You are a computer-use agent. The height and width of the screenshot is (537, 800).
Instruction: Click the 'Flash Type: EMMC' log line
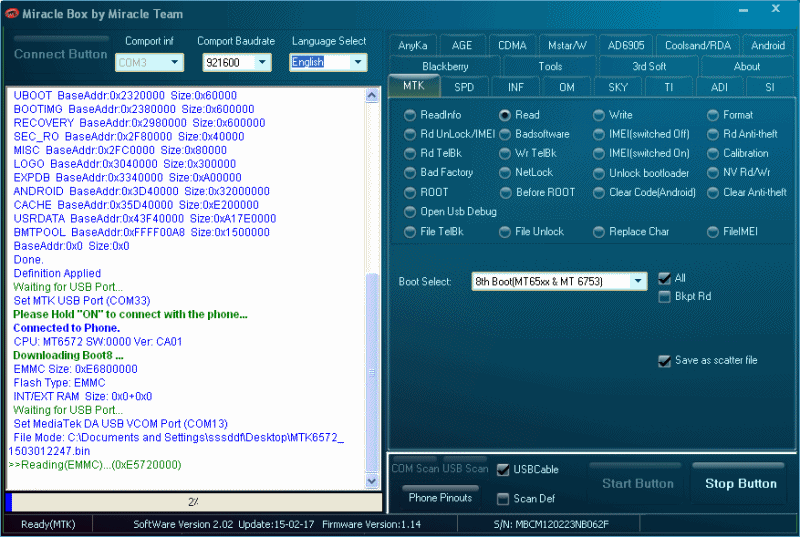pos(59,383)
